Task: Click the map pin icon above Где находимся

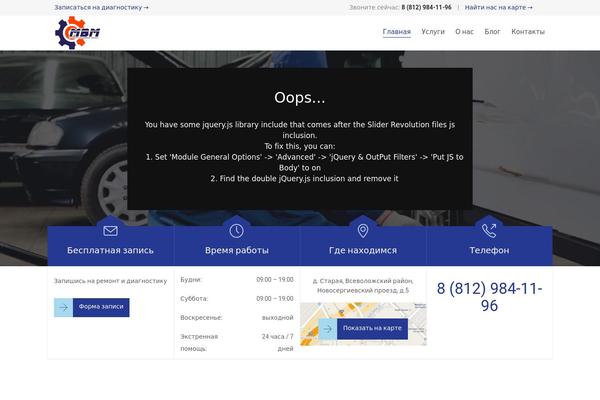Action: pos(363,231)
